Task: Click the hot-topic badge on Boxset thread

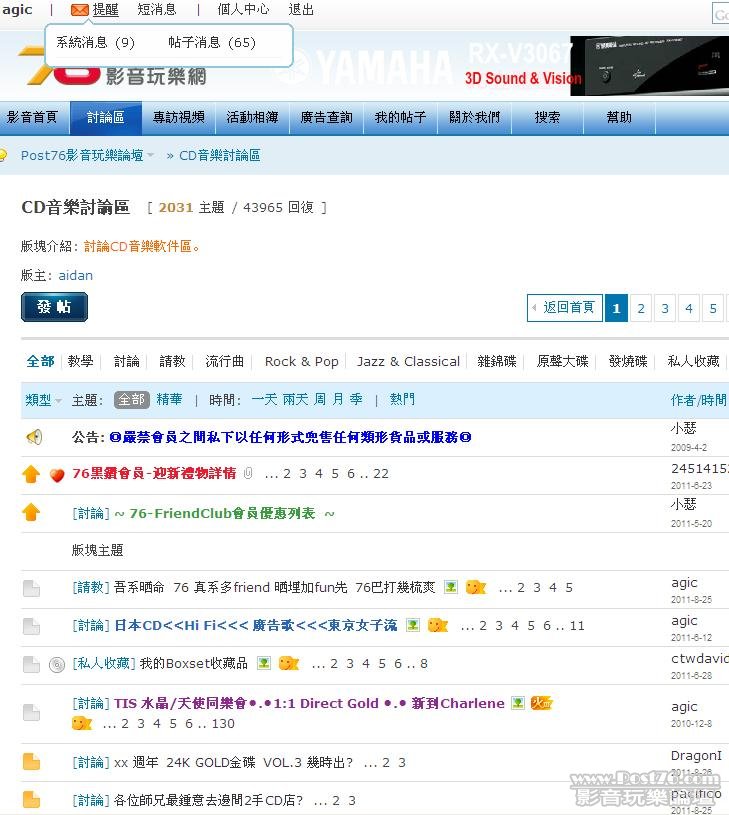Action: coord(289,663)
